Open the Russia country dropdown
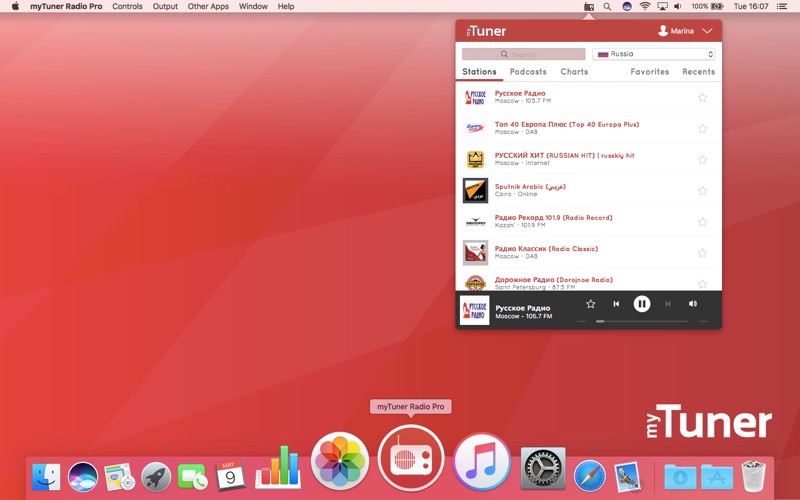This screenshot has width=800, height=500. point(654,54)
